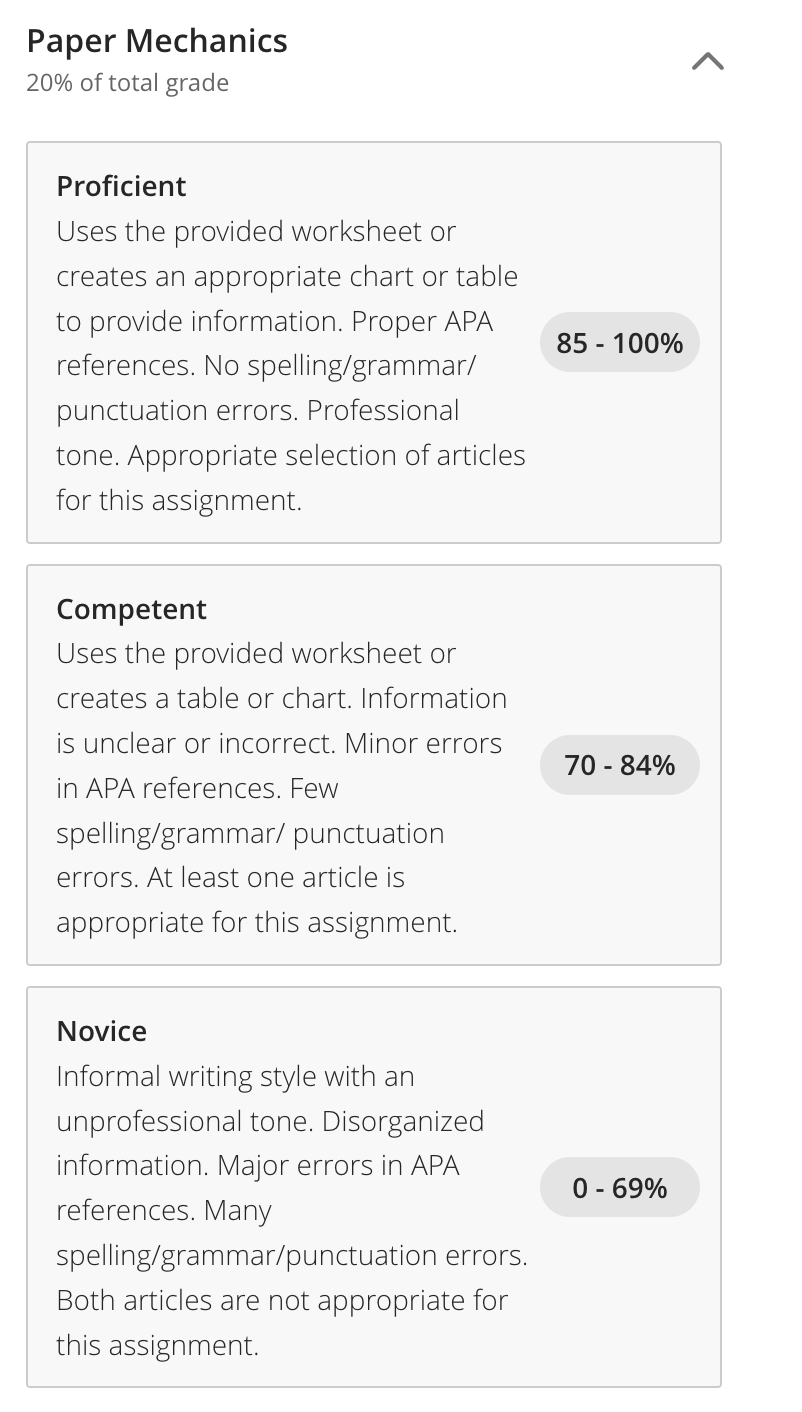Choose the Competent rubric card description
Image resolution: width=802 pixels, height=1412 pixels.
point(280,788)
